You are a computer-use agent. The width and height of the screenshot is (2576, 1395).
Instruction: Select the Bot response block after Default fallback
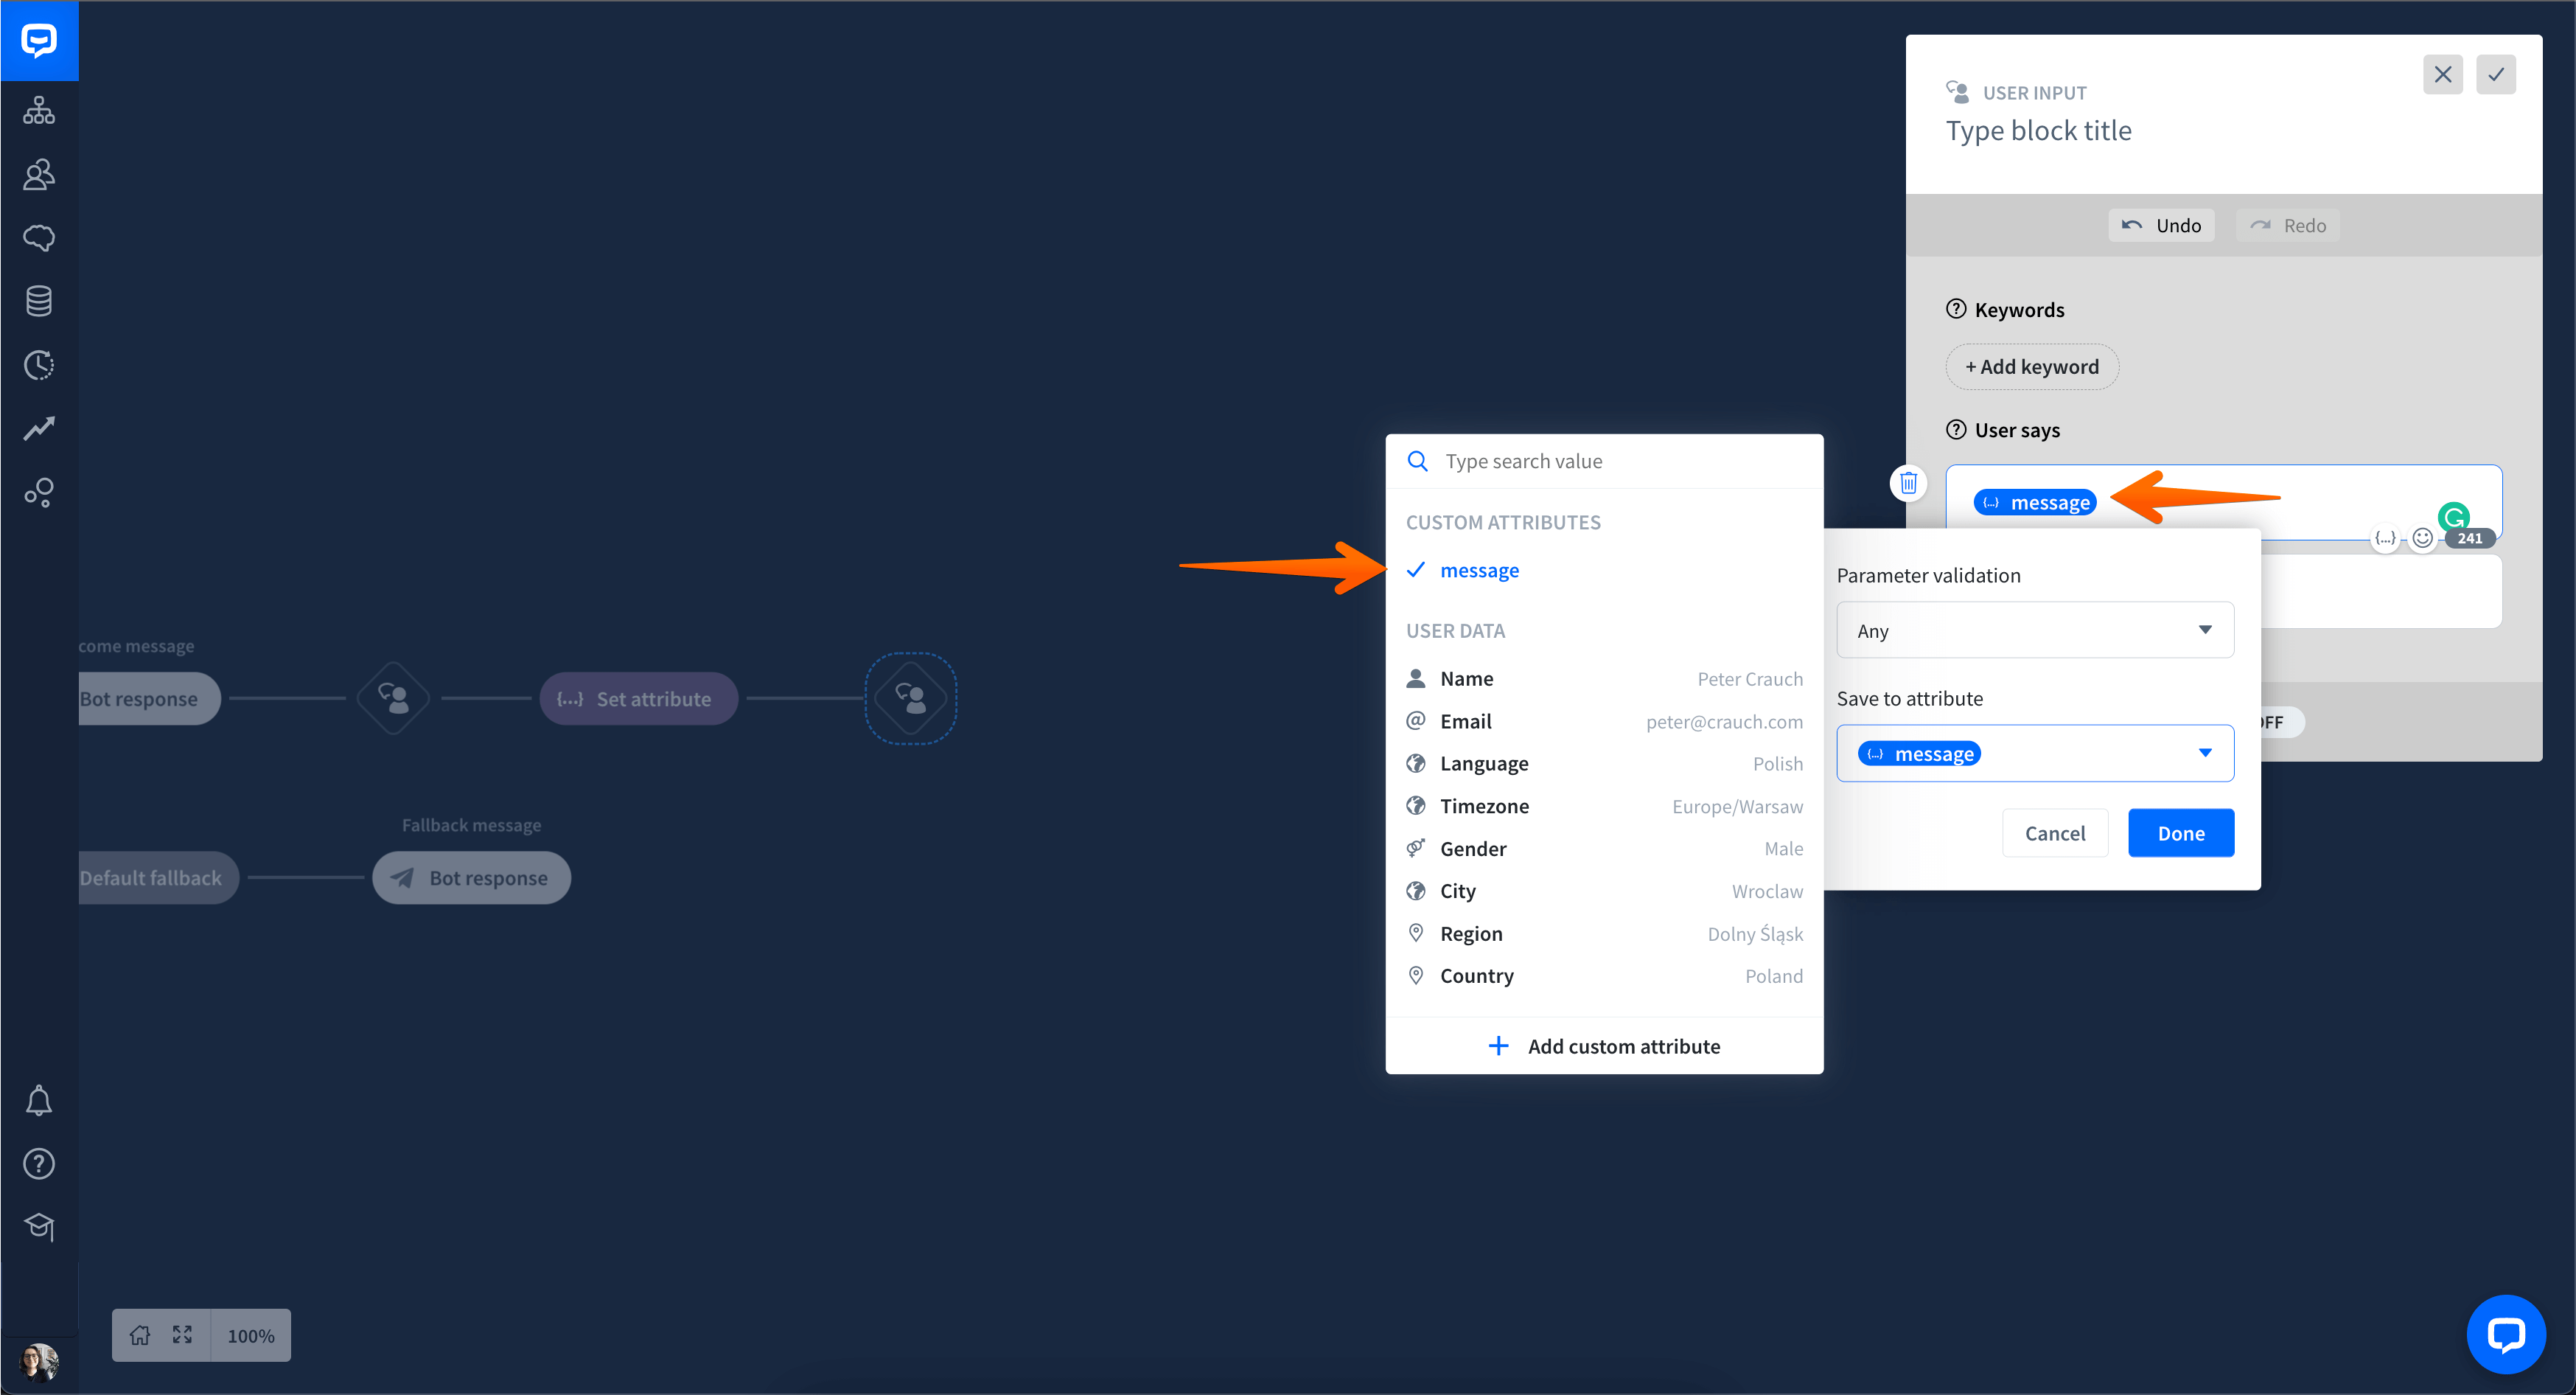tap(471, 877)
